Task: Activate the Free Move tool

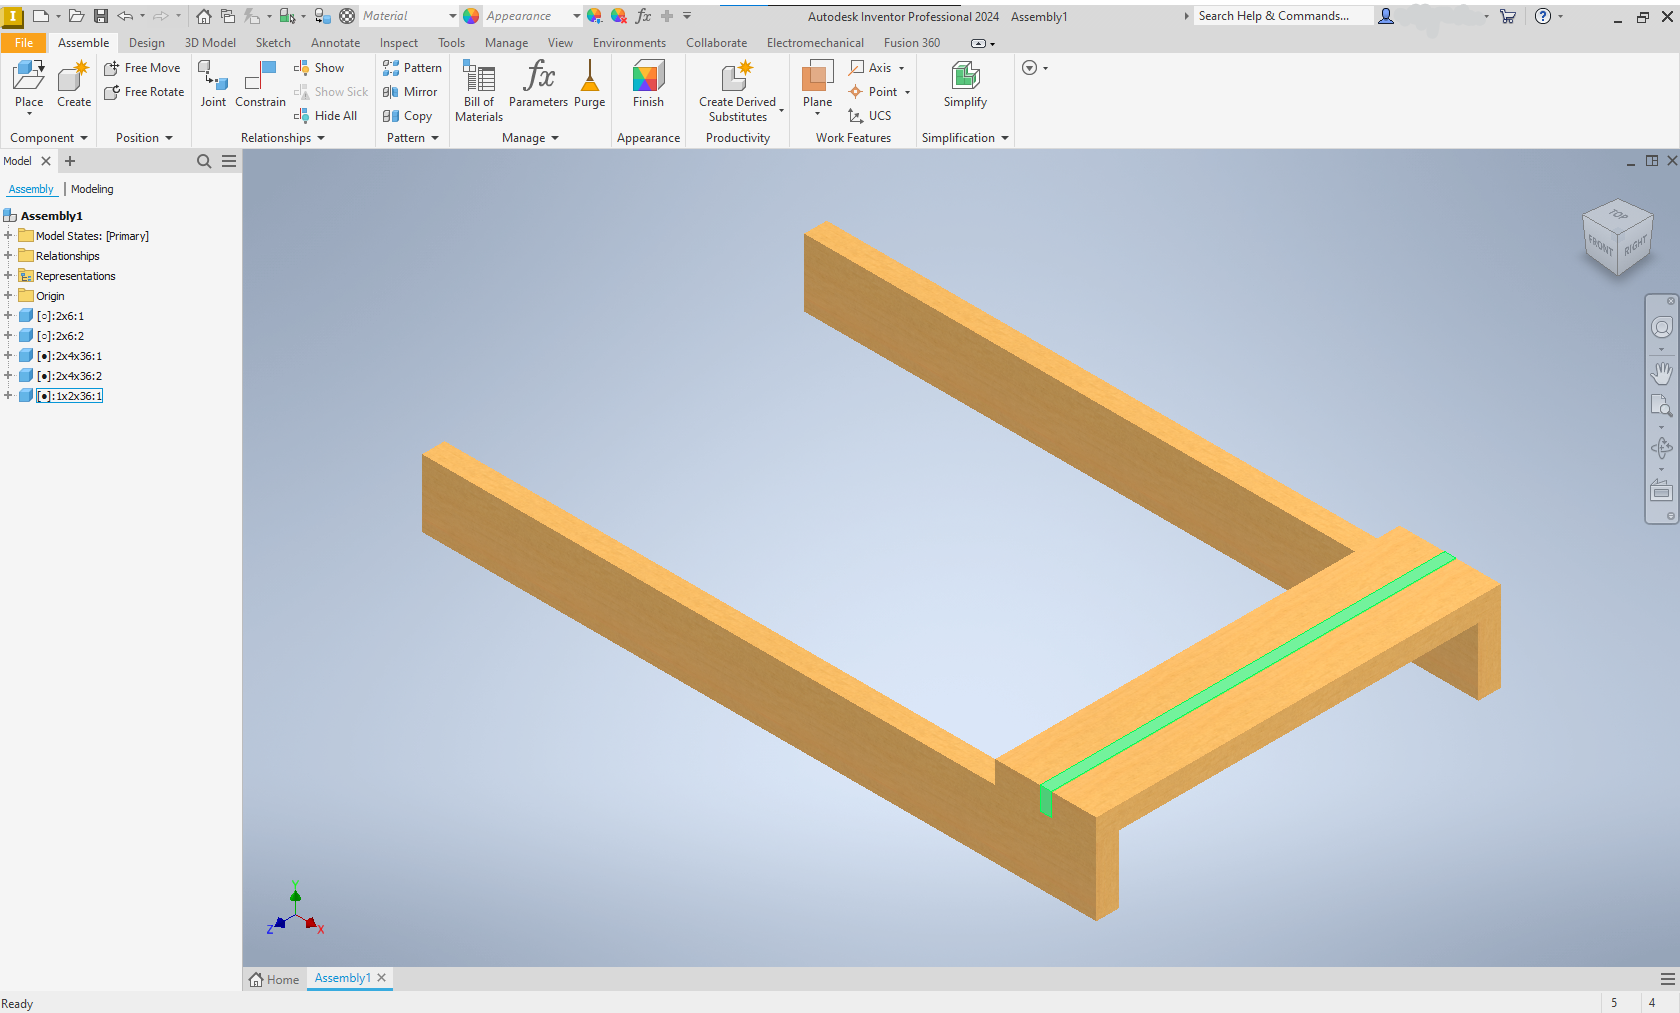Action: tap(142, 68)
